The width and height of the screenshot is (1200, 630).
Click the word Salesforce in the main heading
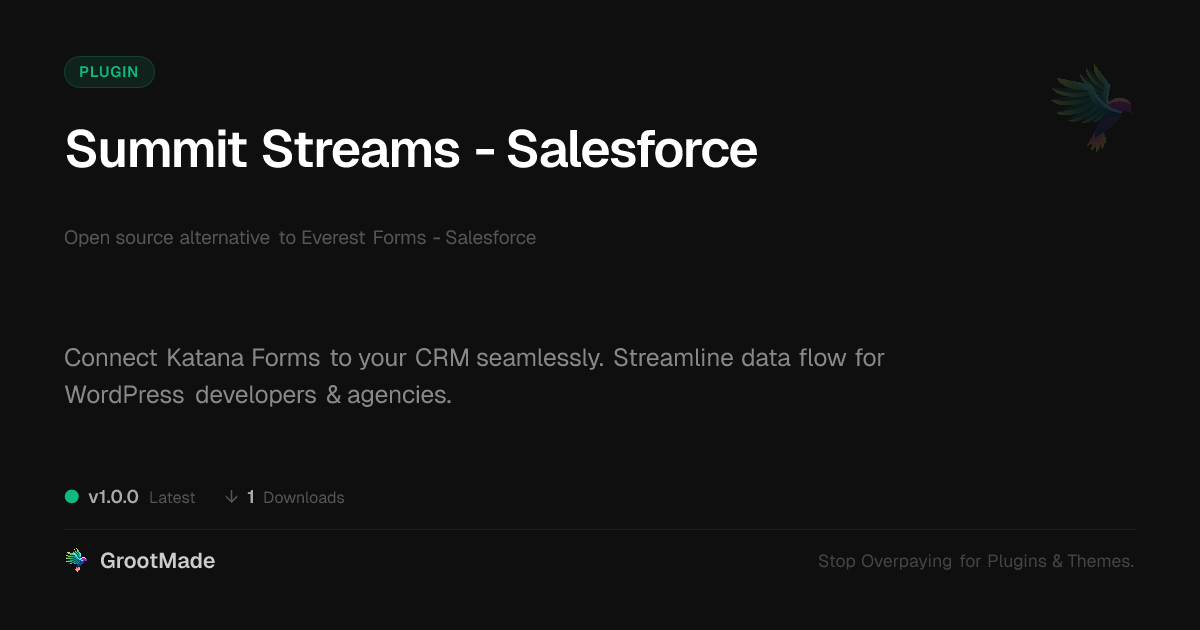pyautogui.click(x=631, y=149)
